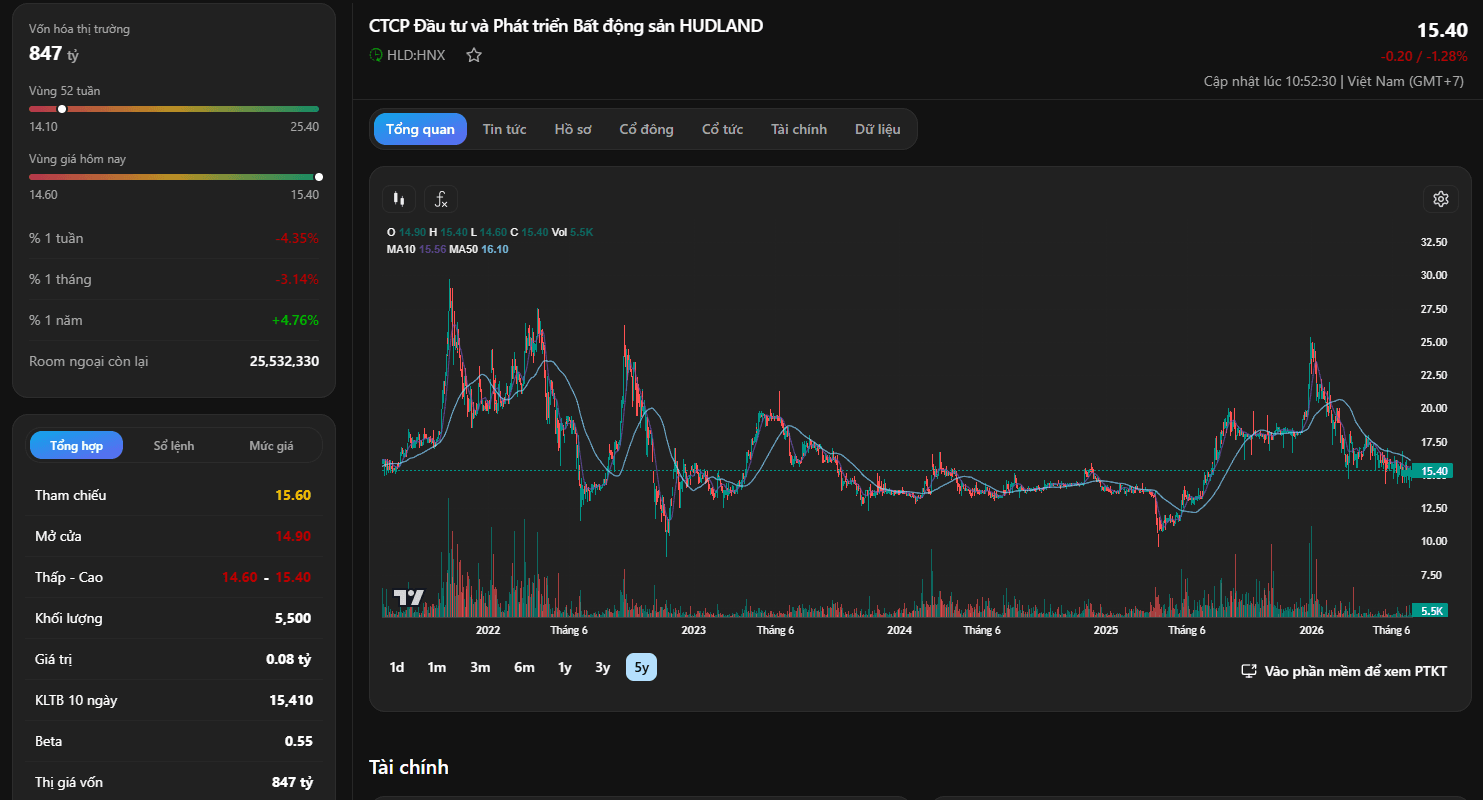
Task: Click the 15.40 current price label on the chart axis
Action: tap(1434, 471)
